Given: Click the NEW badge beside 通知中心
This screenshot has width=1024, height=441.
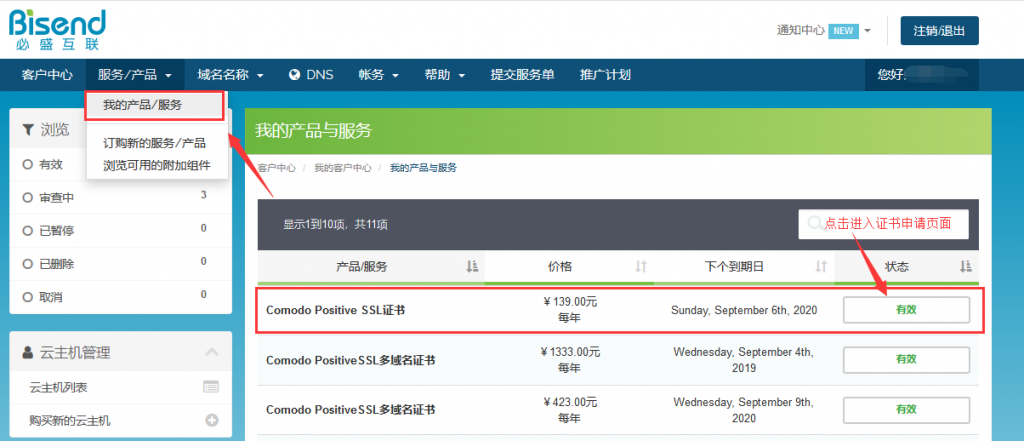Looking at the screenshot, I should [843, 31].
